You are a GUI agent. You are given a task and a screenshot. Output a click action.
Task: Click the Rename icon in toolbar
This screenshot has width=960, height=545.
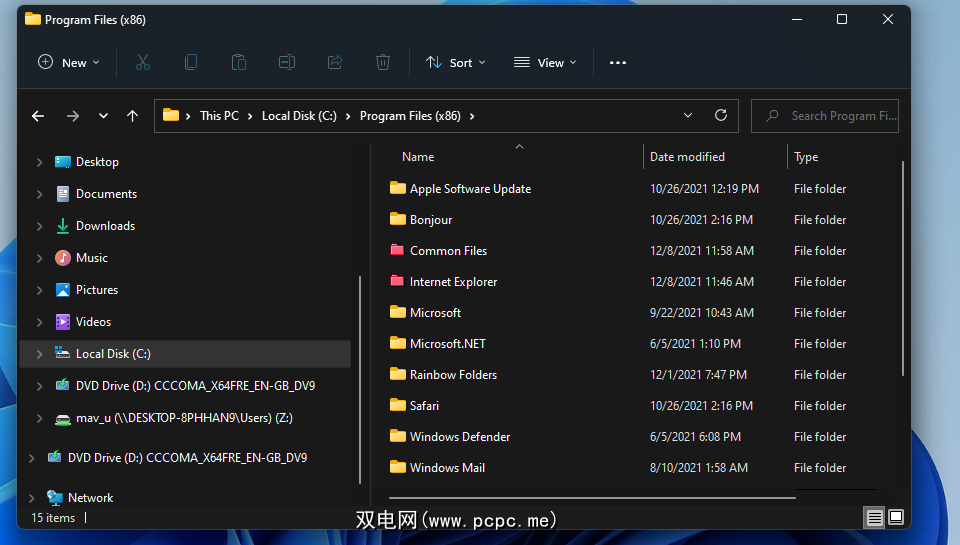[x=287, y=62]
